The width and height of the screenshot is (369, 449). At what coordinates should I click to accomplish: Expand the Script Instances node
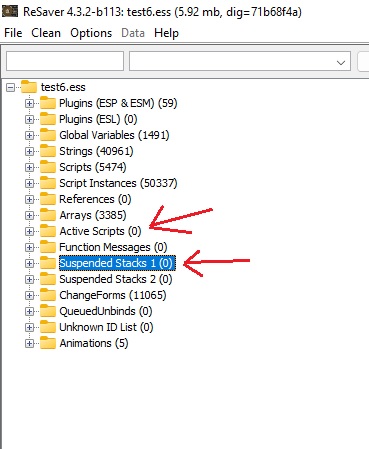[29, 184]
